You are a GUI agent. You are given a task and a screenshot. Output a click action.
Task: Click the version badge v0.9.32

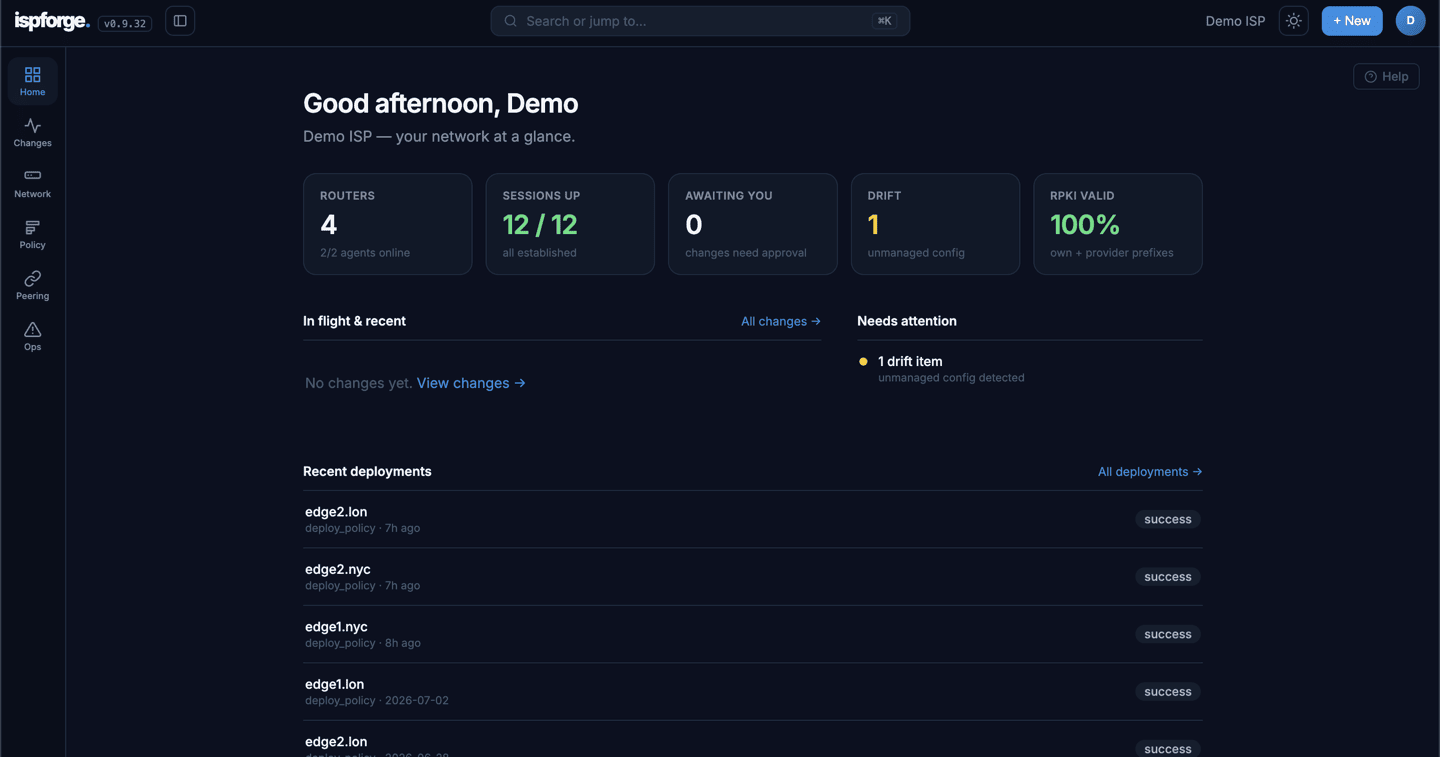coord(125,23)
